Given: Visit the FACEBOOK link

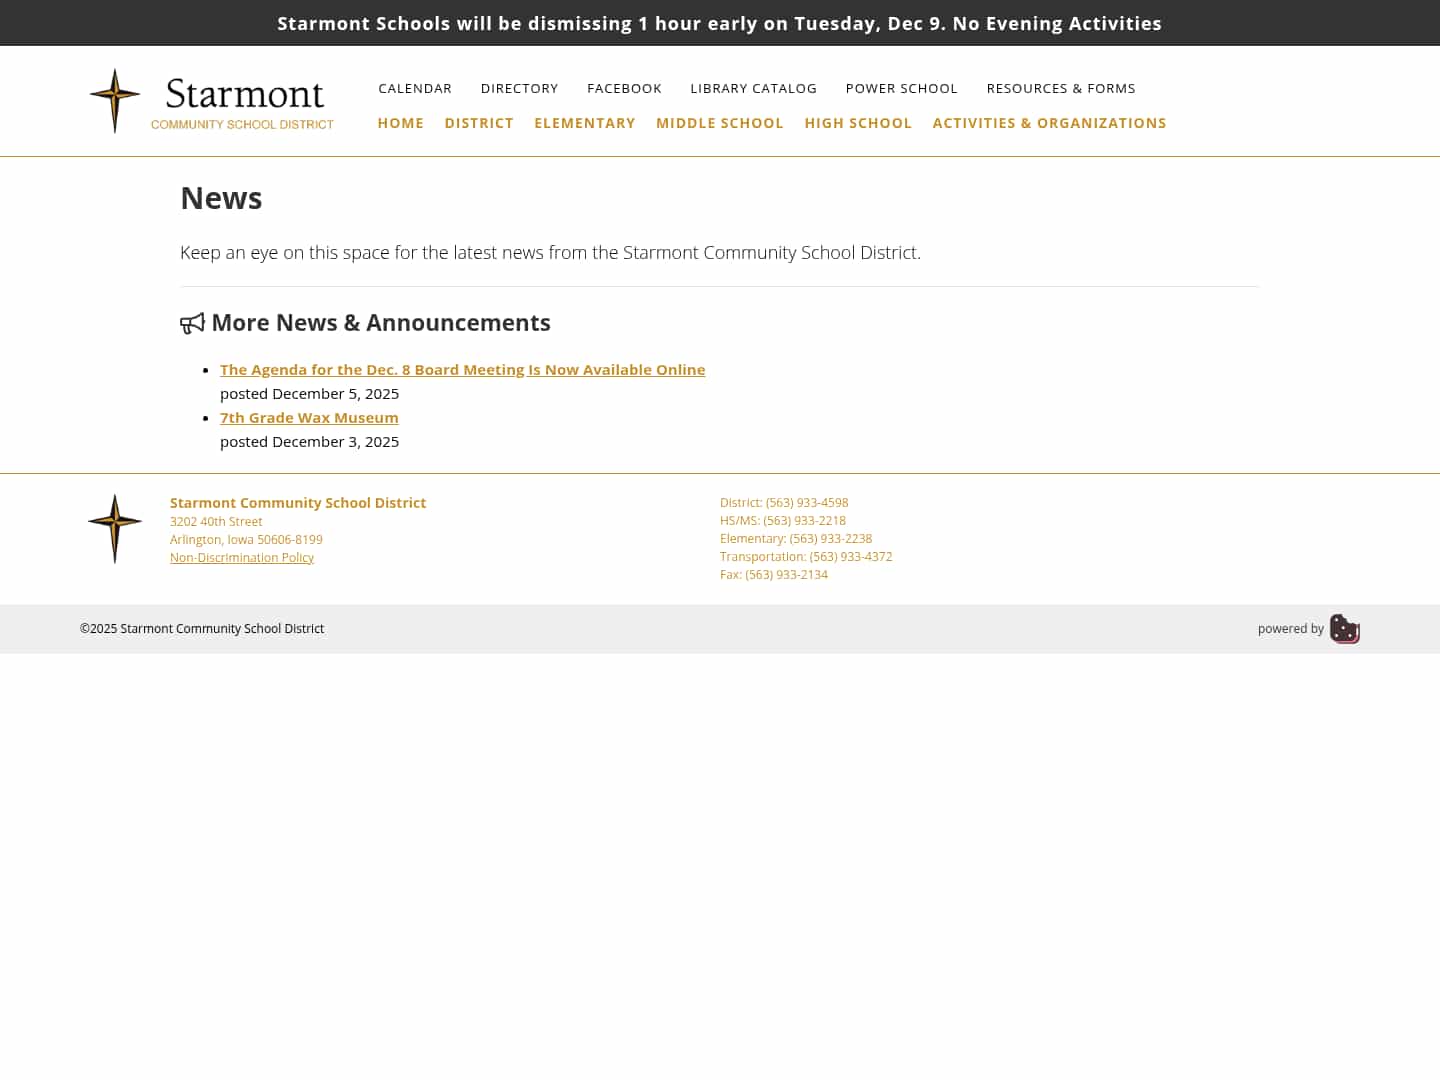Looking at the screenshot, I should click(x=624, y=88).
